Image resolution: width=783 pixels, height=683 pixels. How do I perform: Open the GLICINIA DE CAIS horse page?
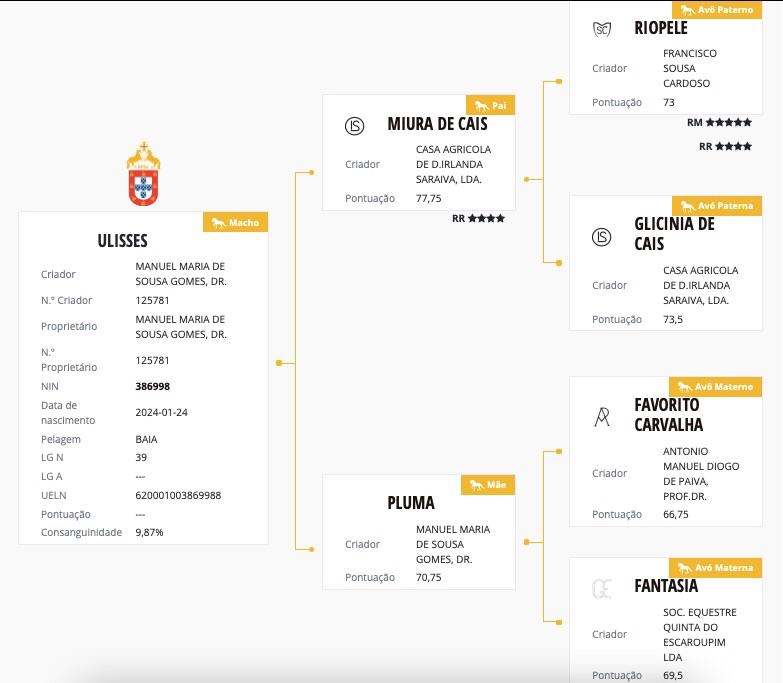pos(674,234)
